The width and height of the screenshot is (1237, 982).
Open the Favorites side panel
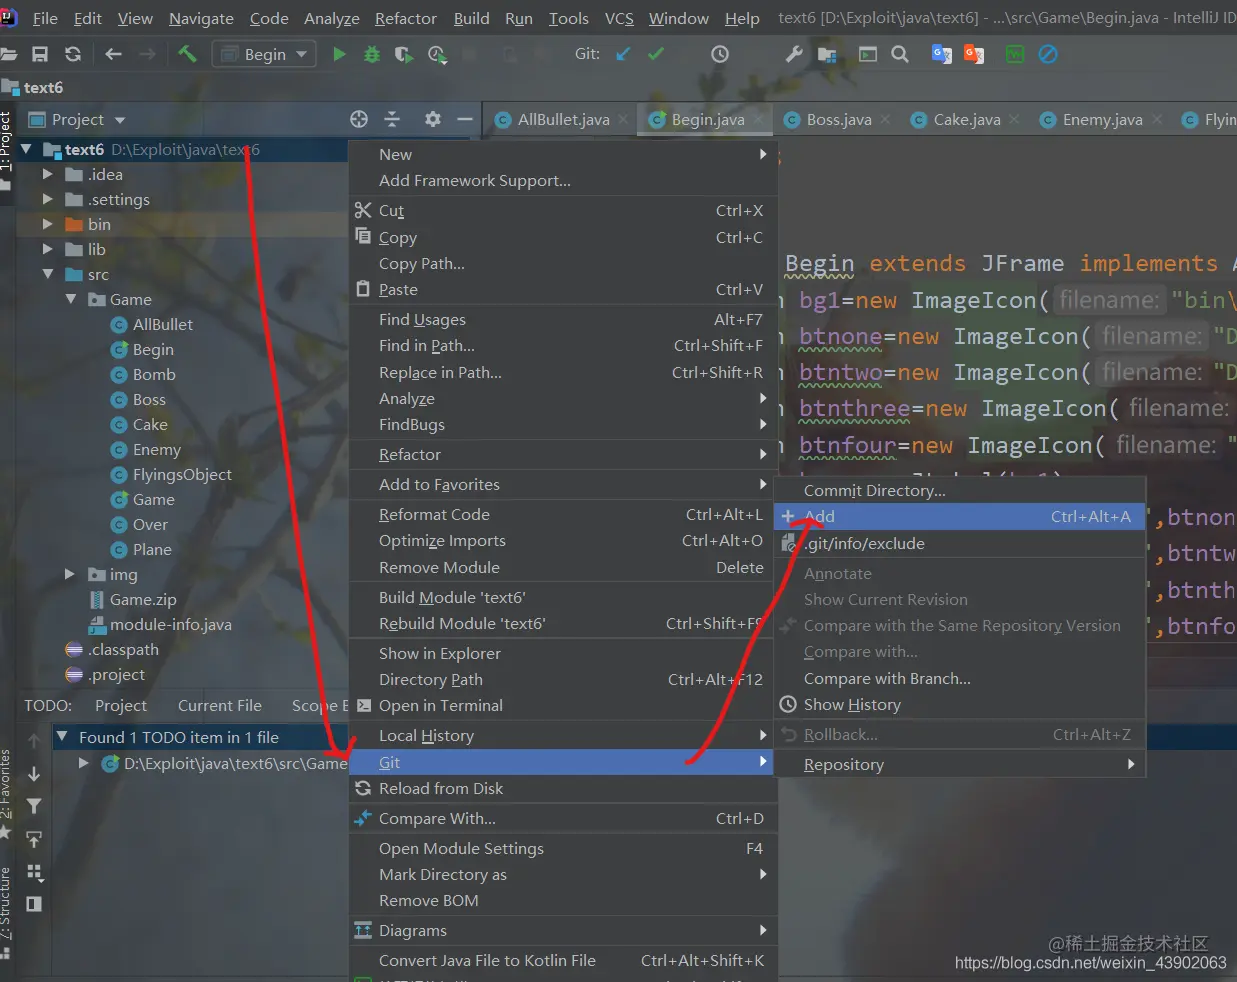pyautogui.click(x=6, y=792)
